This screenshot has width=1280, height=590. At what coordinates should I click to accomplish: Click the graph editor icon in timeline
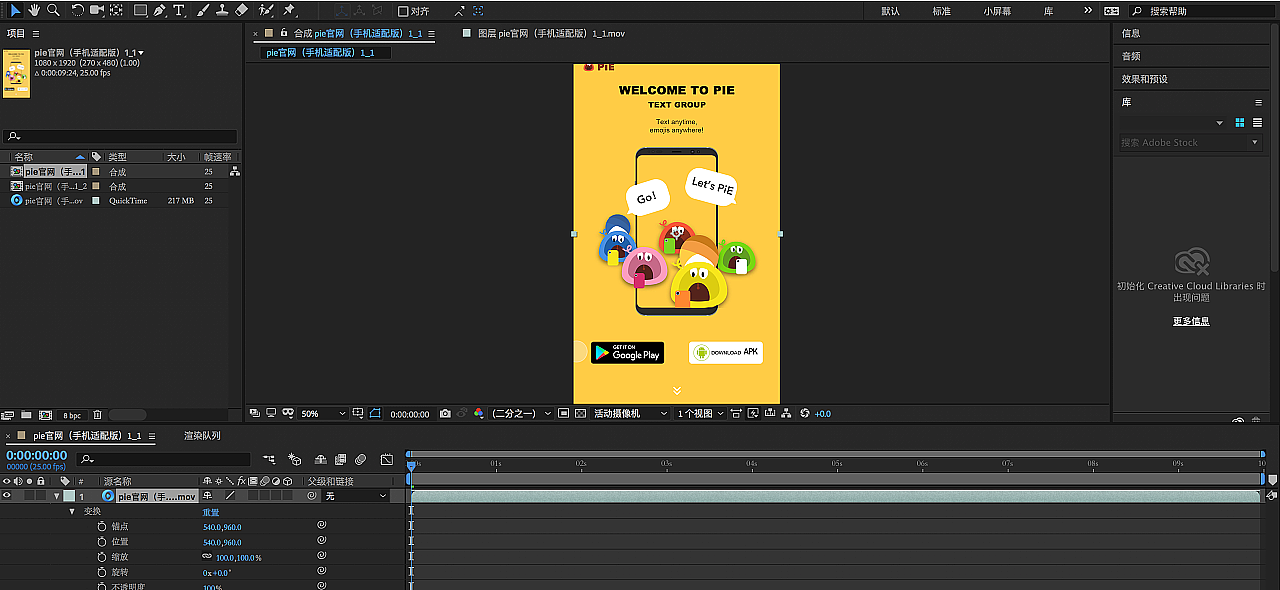387,459
